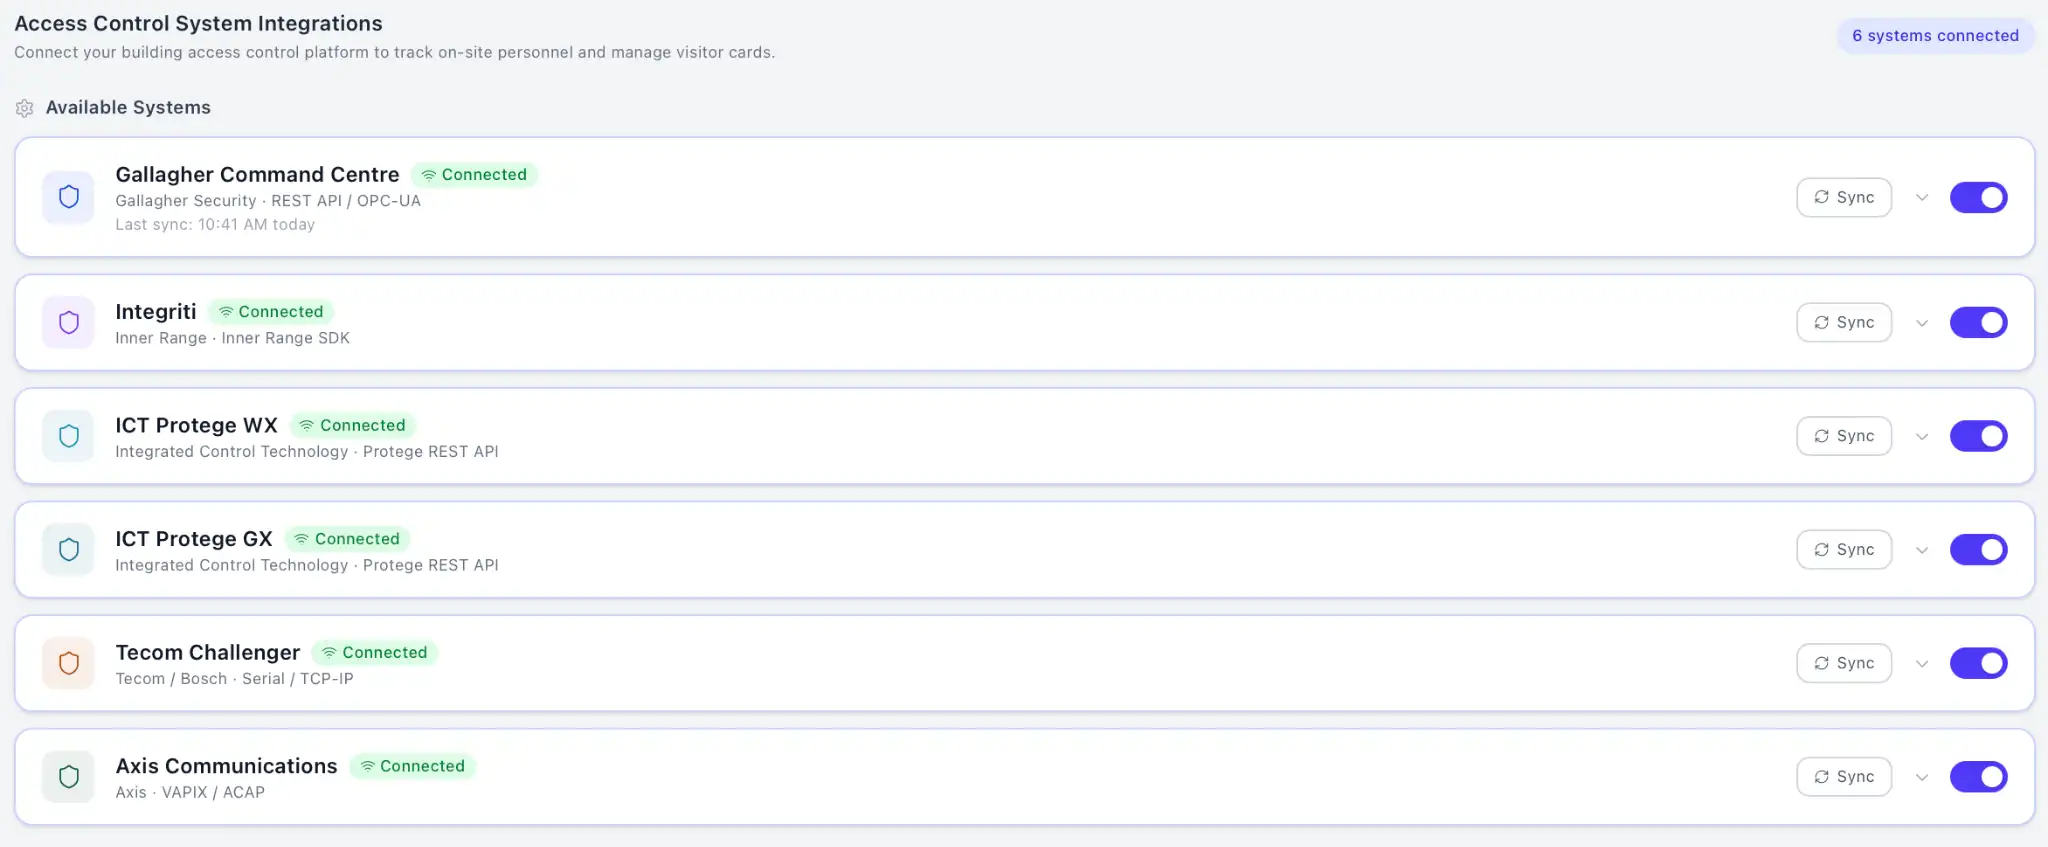
Task: Click the Available Systems section label
Action: point(128,107)
